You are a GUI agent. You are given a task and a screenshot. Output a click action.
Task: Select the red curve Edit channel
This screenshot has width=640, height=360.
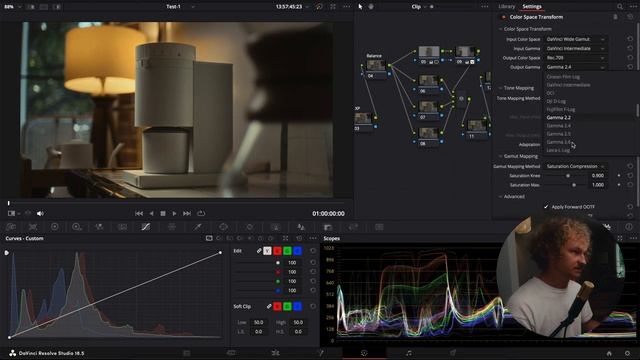point(278,251)
